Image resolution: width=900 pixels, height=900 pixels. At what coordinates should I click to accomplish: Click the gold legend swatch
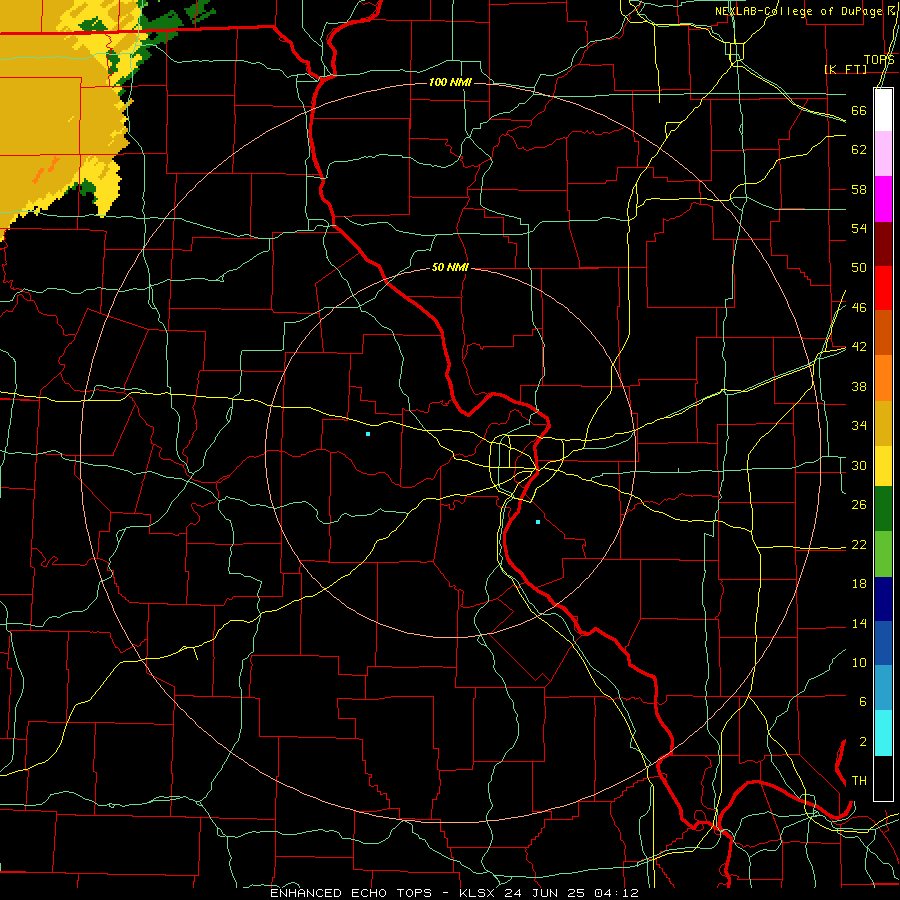(x=883, y=423)
